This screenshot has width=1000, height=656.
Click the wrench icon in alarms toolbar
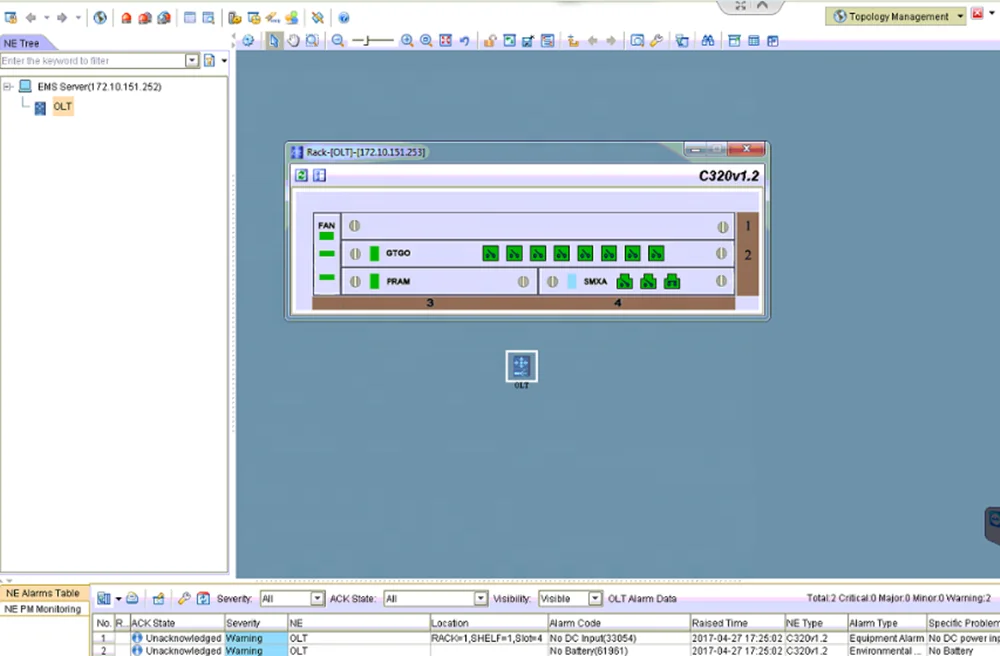point(184,598)
